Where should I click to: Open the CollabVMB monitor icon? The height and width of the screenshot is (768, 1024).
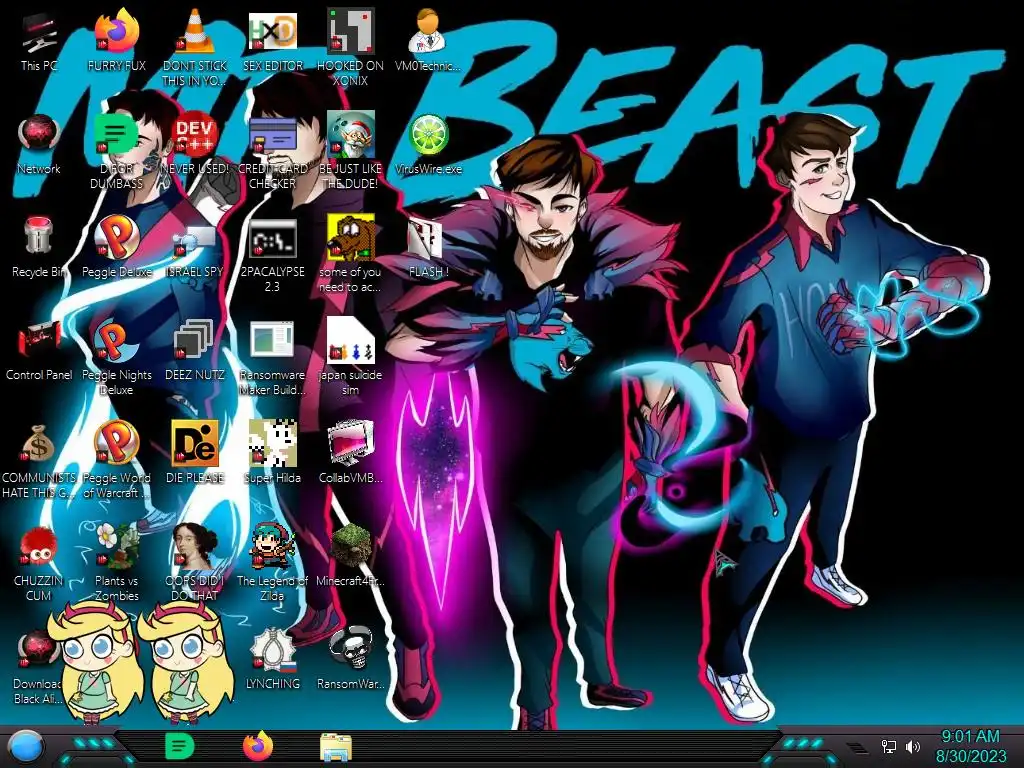(x=350, y=443)
